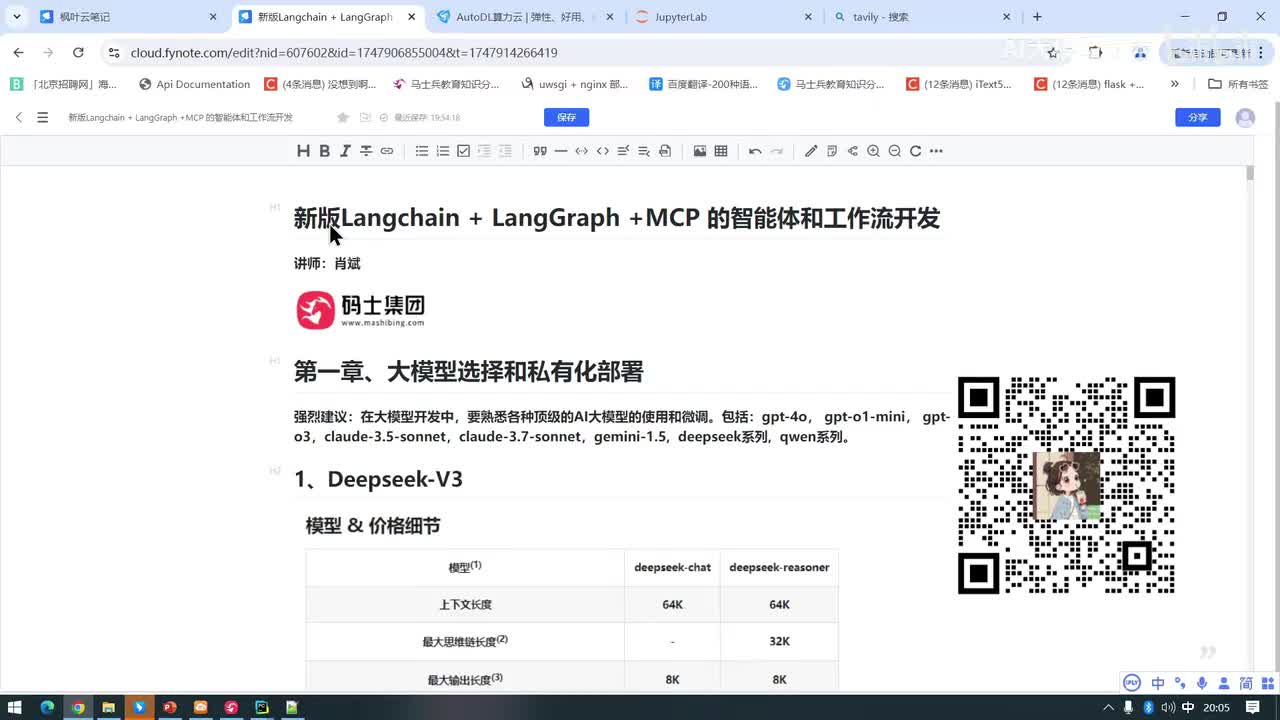Open the uwsgi + nginx bookmark
The image size is (1280, 720).
[x=575, y=84]
